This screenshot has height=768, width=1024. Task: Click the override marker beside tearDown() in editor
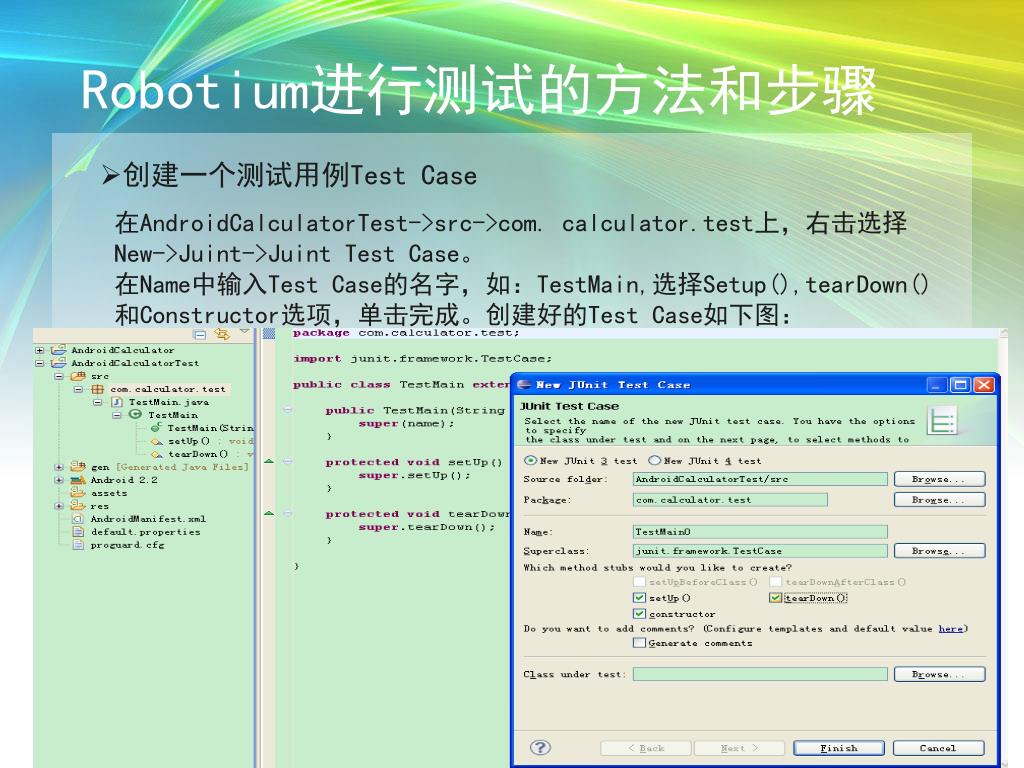pos(268,514)
